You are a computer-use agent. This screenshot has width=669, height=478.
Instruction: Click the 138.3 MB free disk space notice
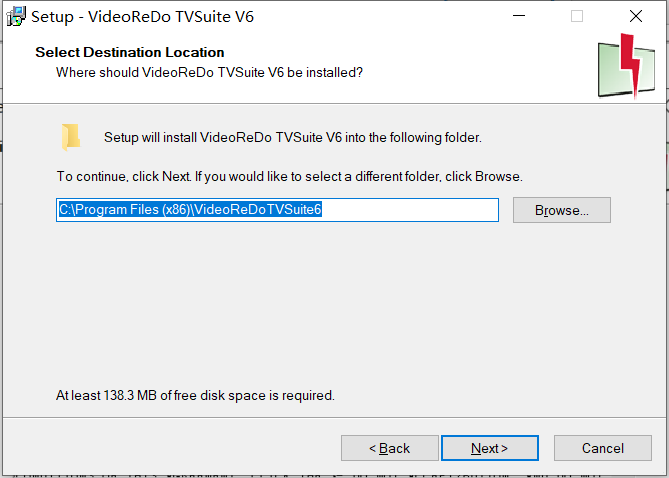click(195, 395)
